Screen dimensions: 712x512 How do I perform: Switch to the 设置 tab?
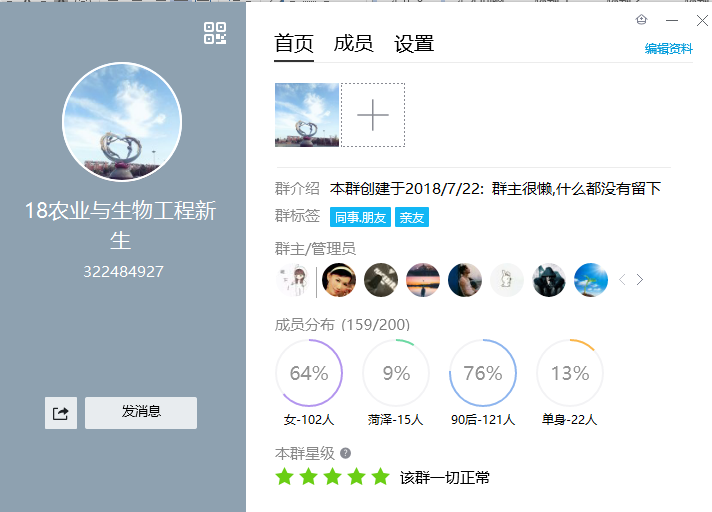[x=414, y=44]
